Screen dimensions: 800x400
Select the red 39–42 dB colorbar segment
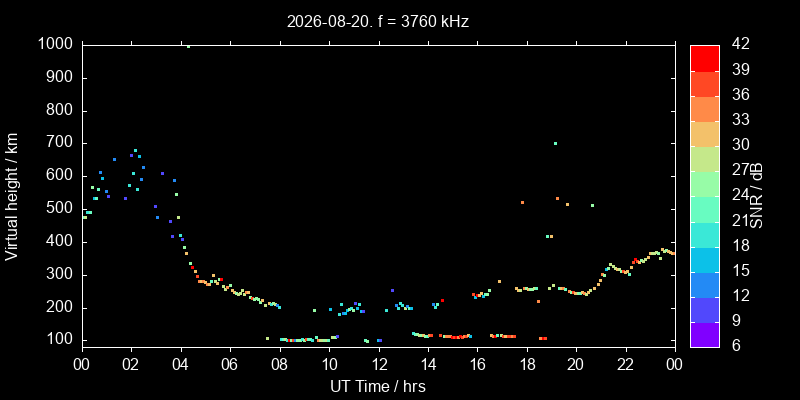(x=705, y=58)
